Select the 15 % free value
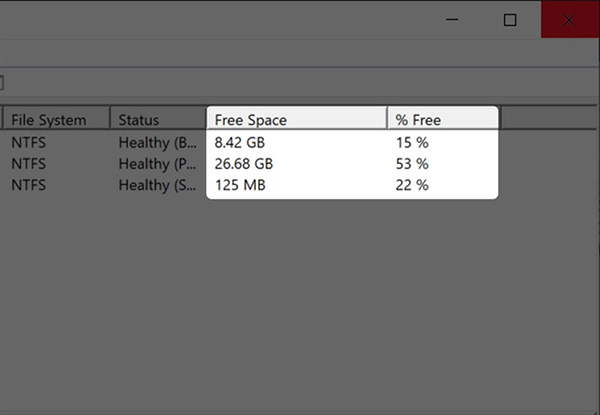This screenshot has width=600, height=415. point(412,142)
